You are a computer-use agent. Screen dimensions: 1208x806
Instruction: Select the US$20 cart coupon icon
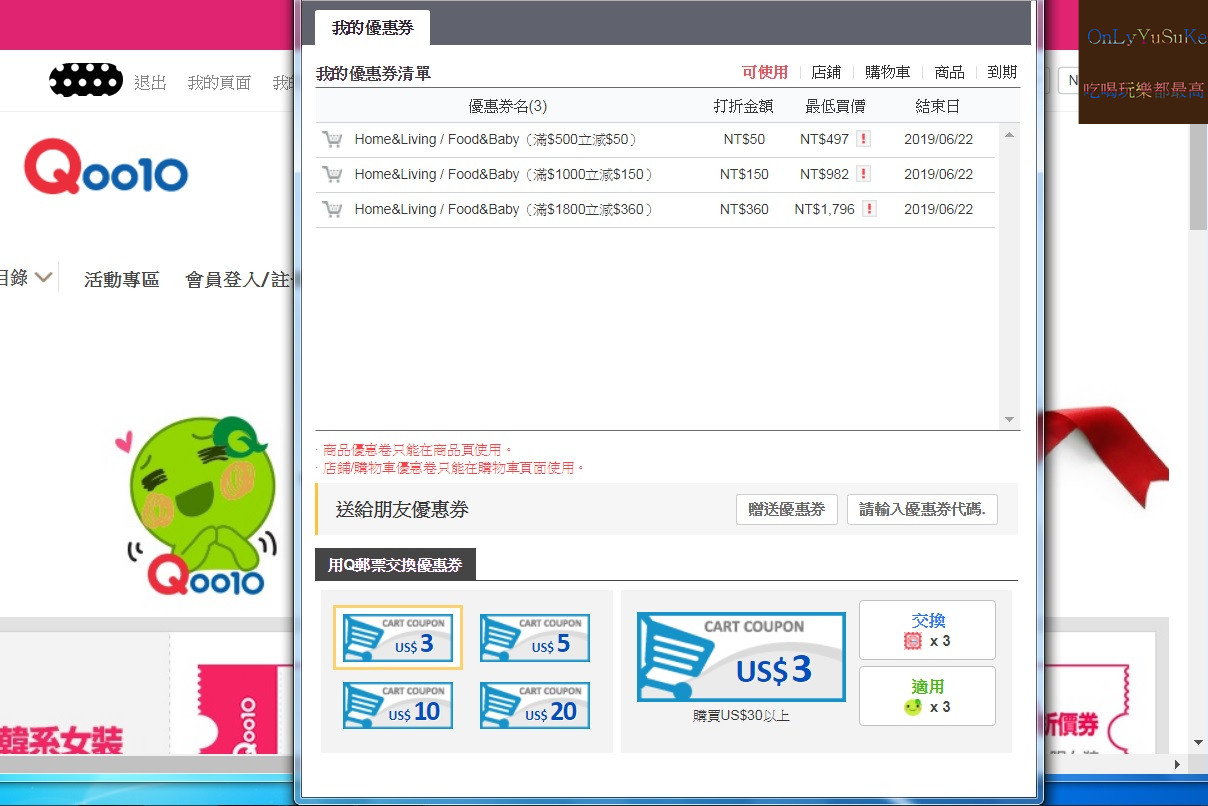click(534, 705)
